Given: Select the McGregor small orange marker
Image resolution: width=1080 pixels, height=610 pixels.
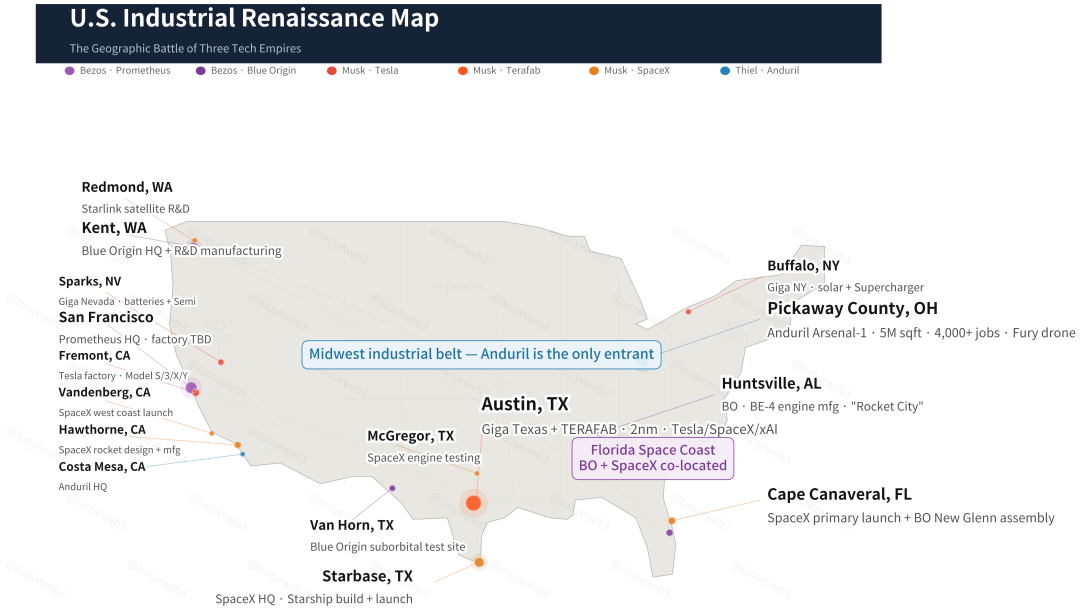Looking at the screenshot, I should [x=477, y=473].
